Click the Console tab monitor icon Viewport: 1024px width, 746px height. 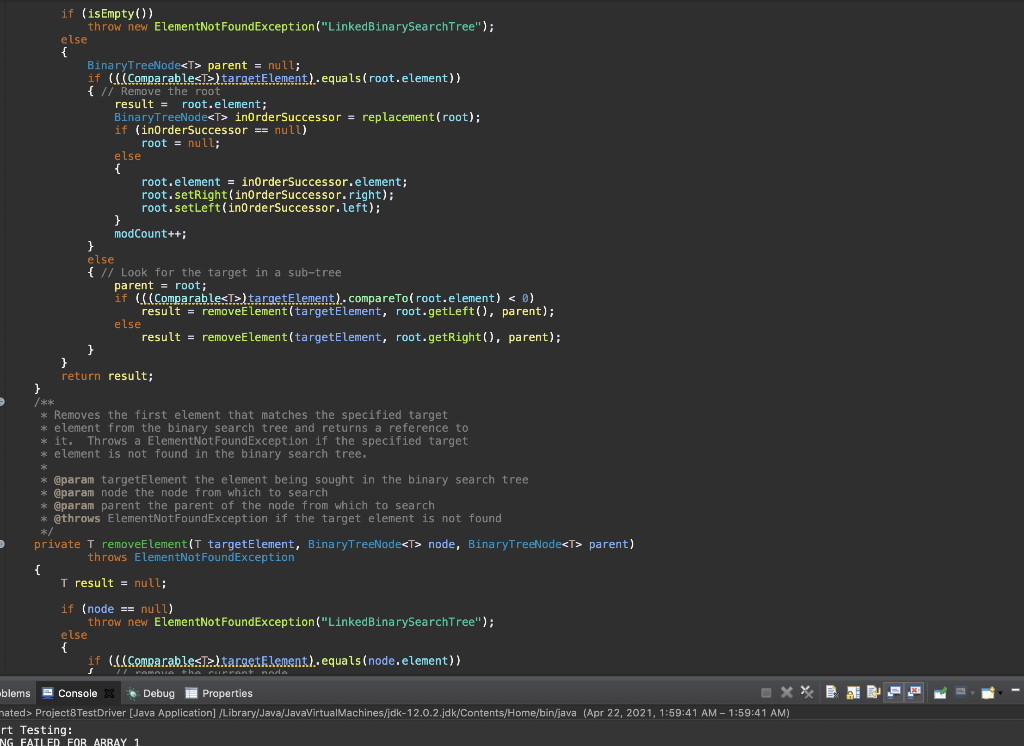click(x=48, y=693)
